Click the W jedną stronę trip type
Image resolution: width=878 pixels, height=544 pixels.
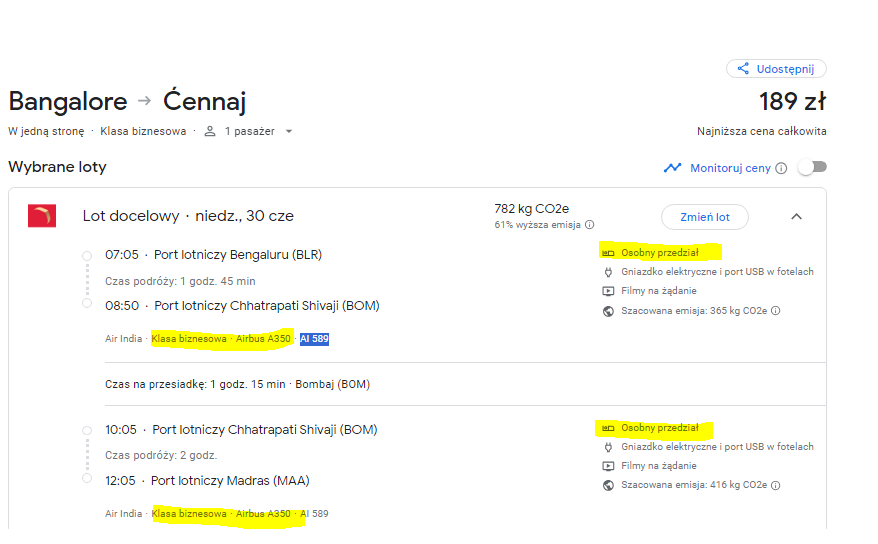(46, 131)
